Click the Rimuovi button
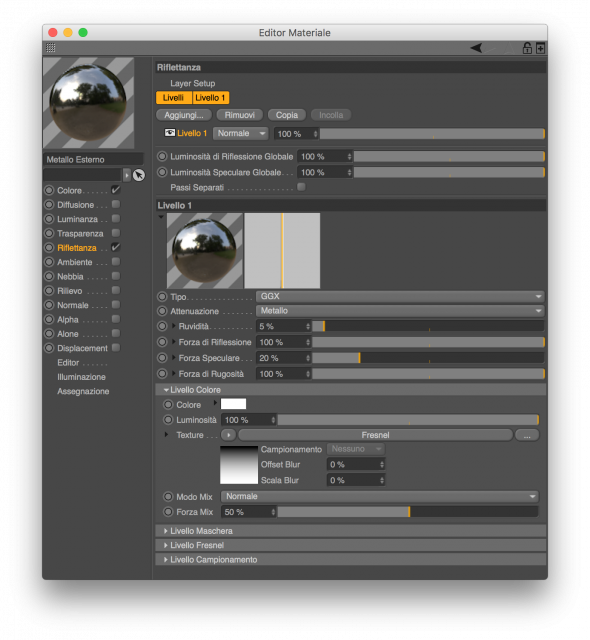590x640 pixels. coord(240,115)
